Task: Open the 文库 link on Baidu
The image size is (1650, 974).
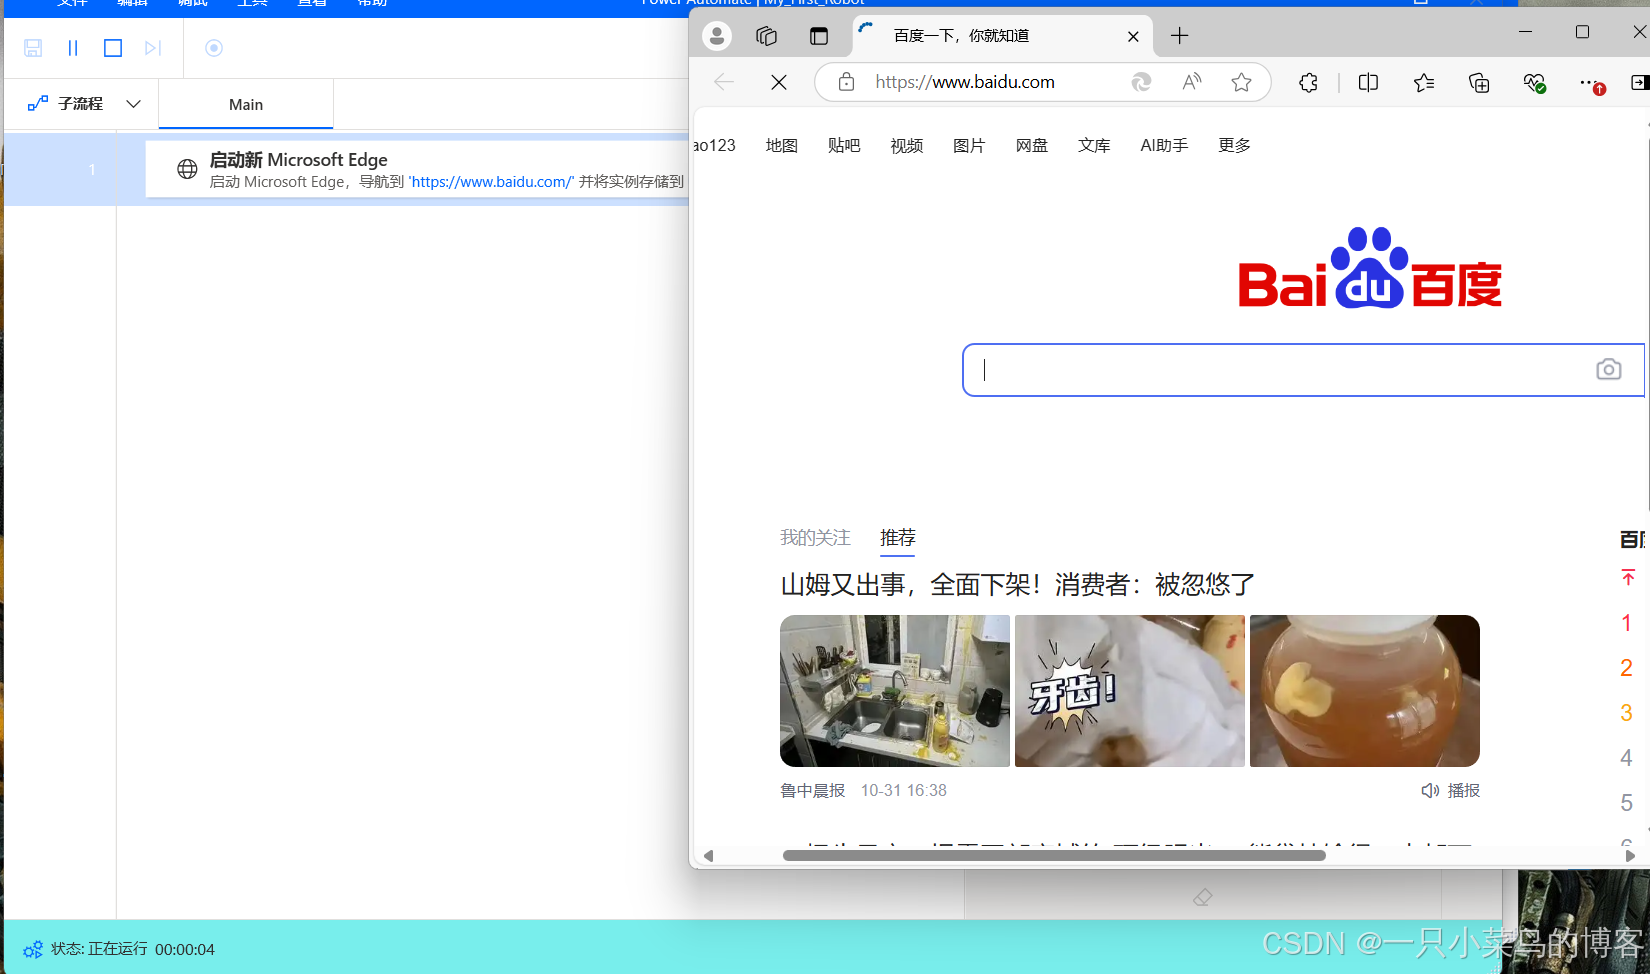Action: pyautogui.click(x=1094, y=146)
